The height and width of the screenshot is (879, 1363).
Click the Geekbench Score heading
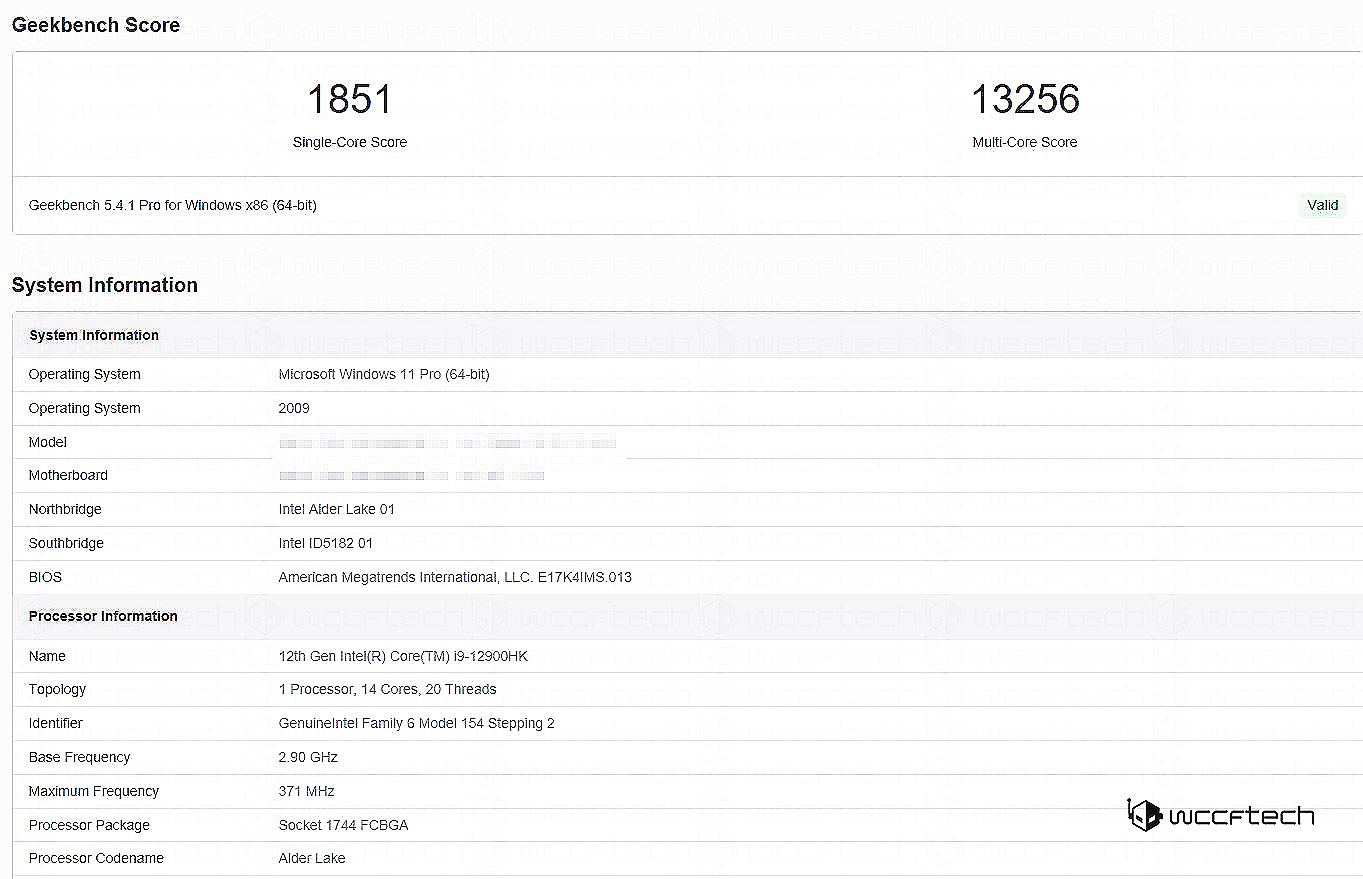[x=95, y=24]
